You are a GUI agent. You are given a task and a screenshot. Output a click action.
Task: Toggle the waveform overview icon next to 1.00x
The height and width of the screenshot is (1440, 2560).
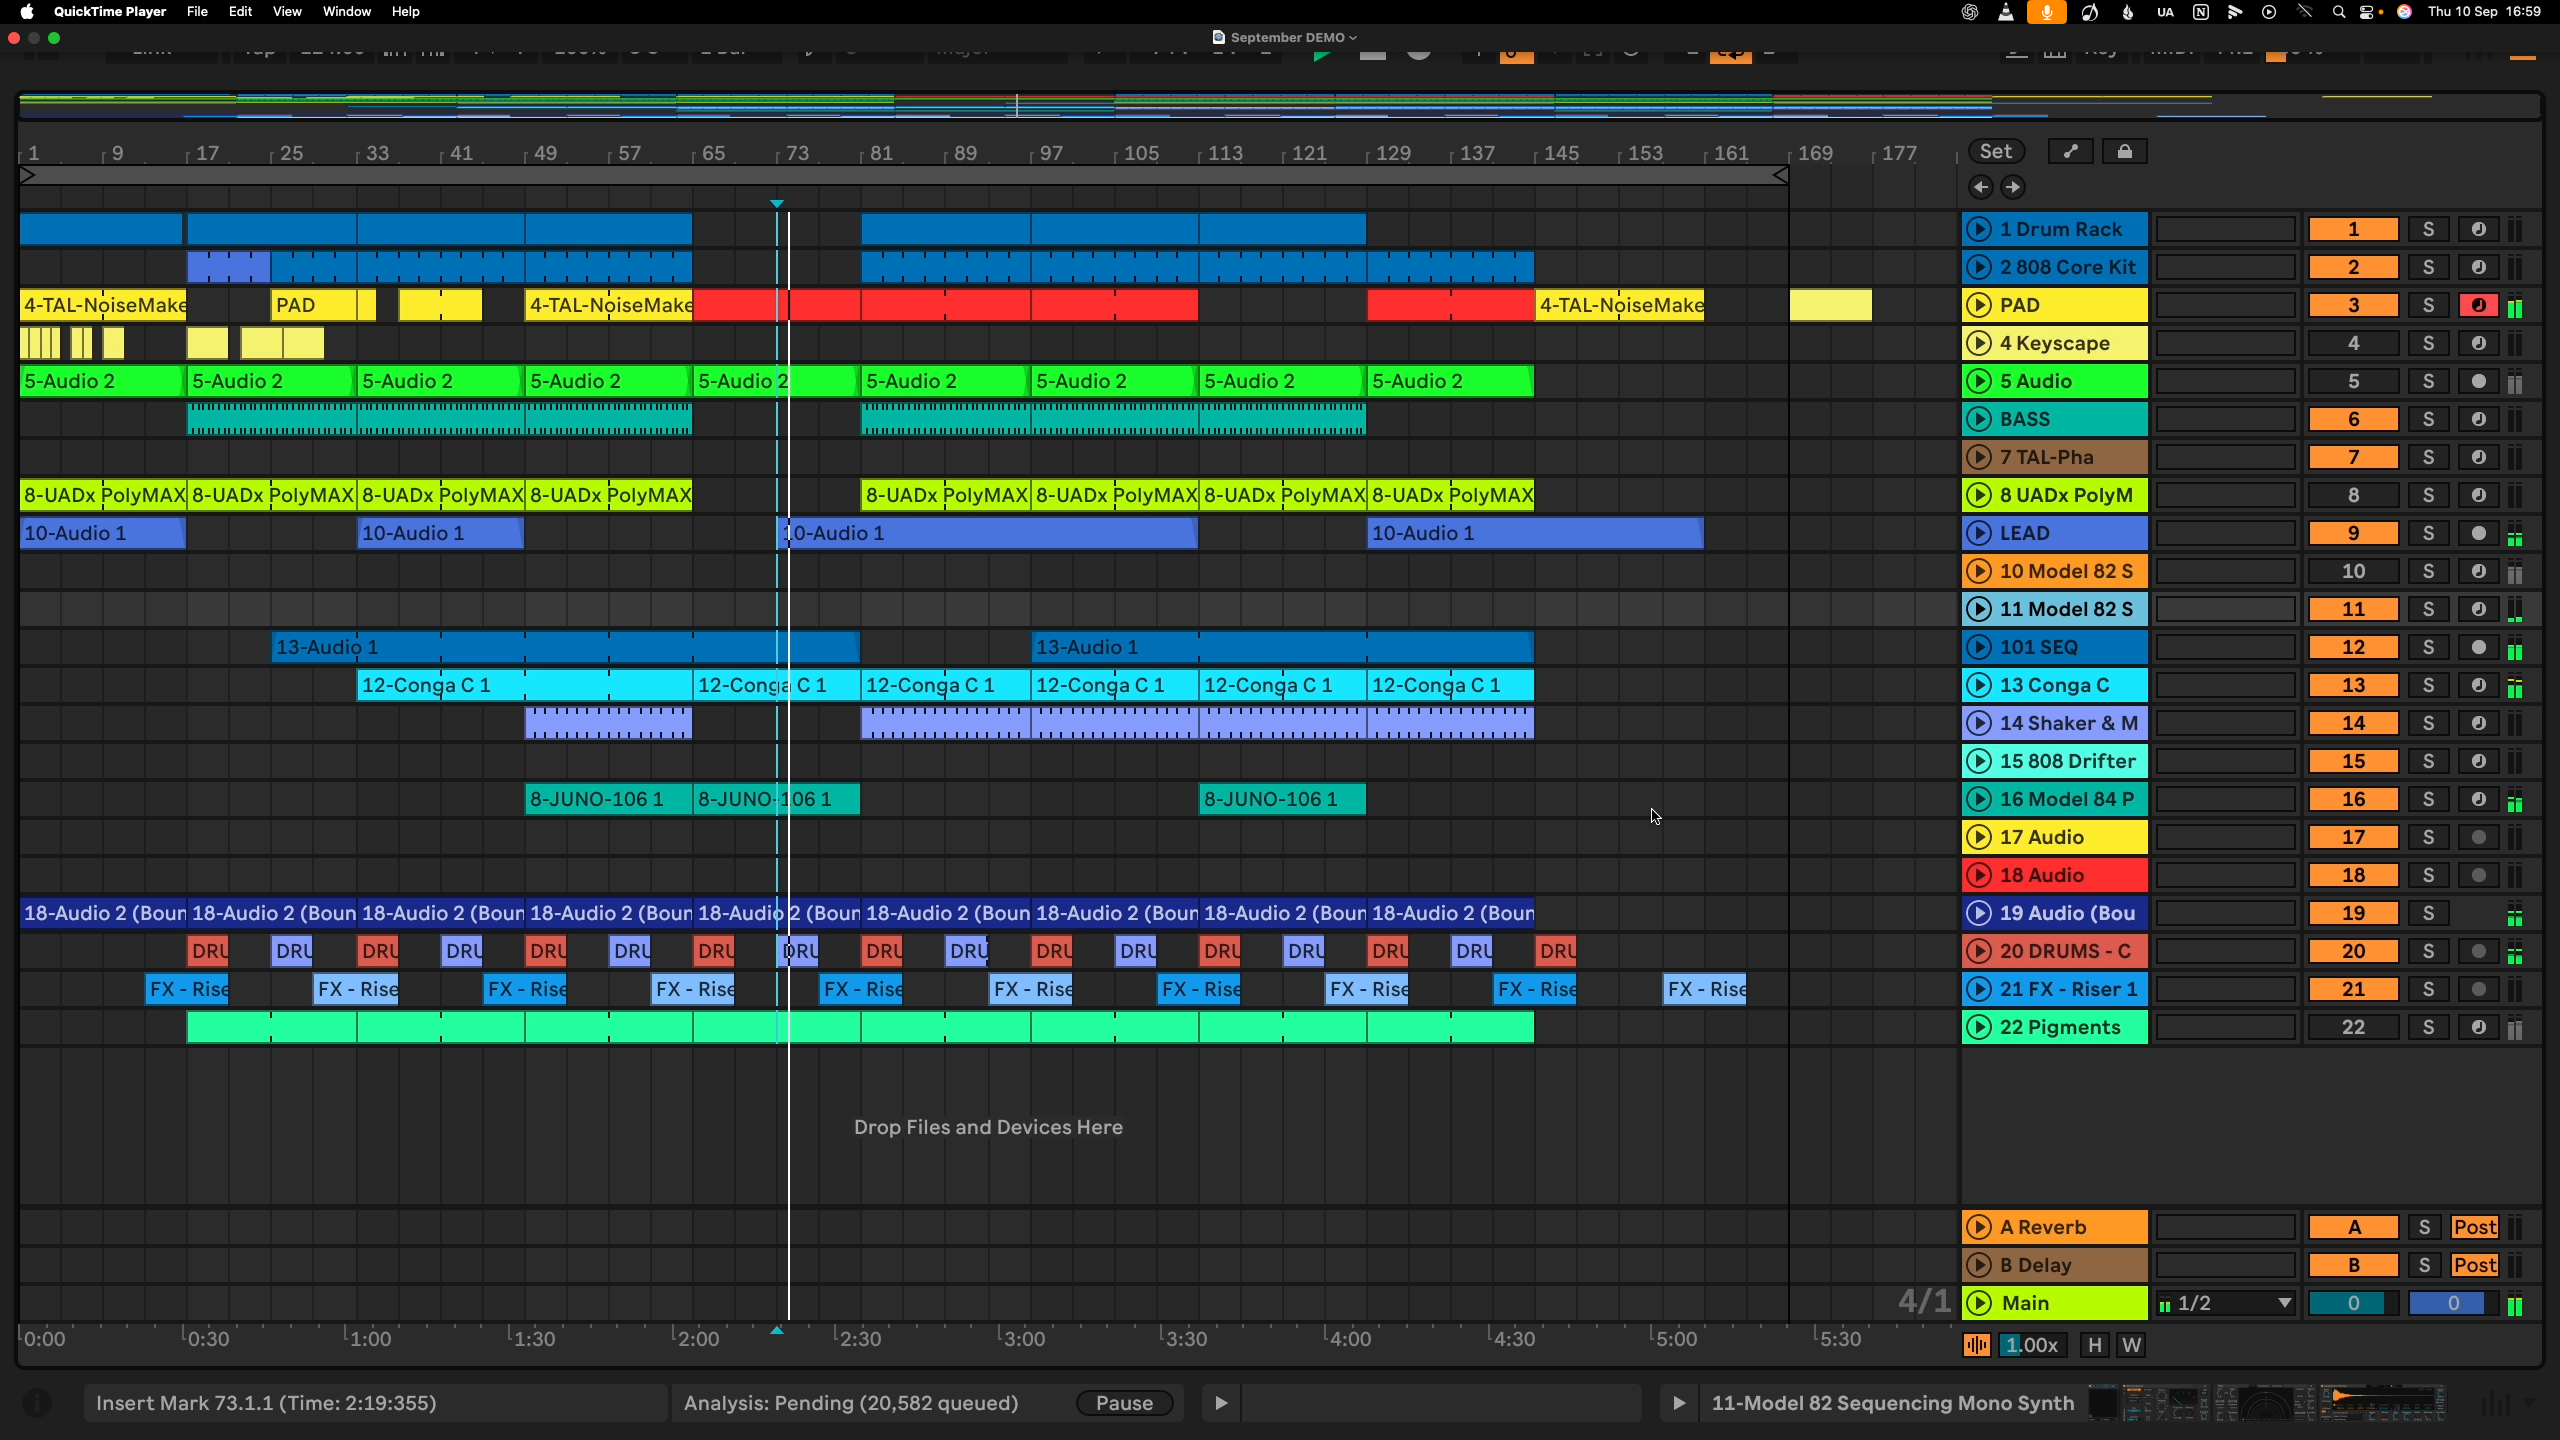[1976, 1345]
